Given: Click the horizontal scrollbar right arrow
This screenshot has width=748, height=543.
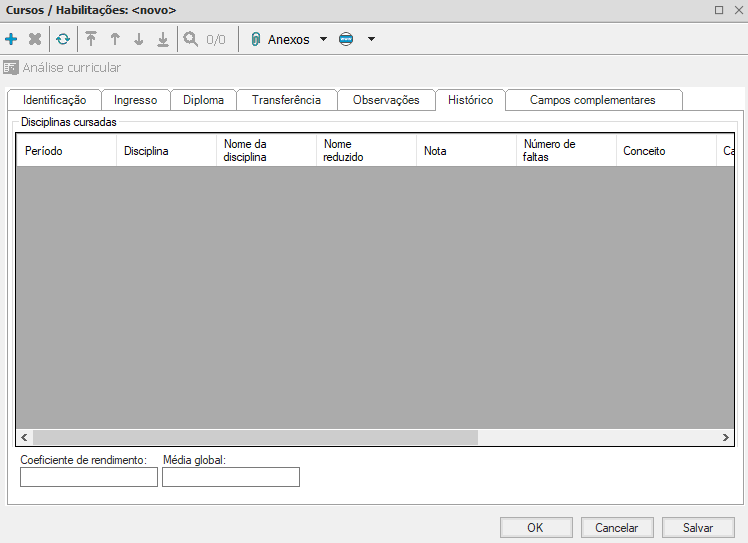Looking at the screenshot, I should coord(726,438).
